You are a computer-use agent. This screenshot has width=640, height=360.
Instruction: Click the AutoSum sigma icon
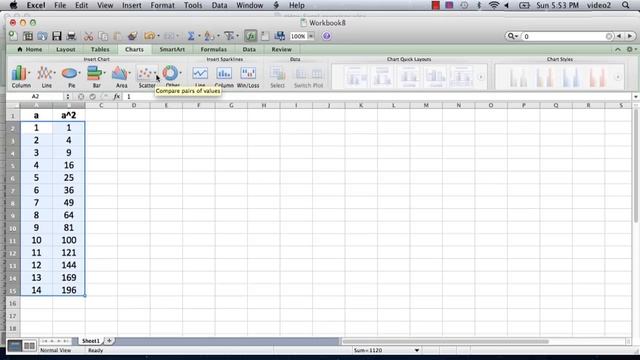[191, 36]
